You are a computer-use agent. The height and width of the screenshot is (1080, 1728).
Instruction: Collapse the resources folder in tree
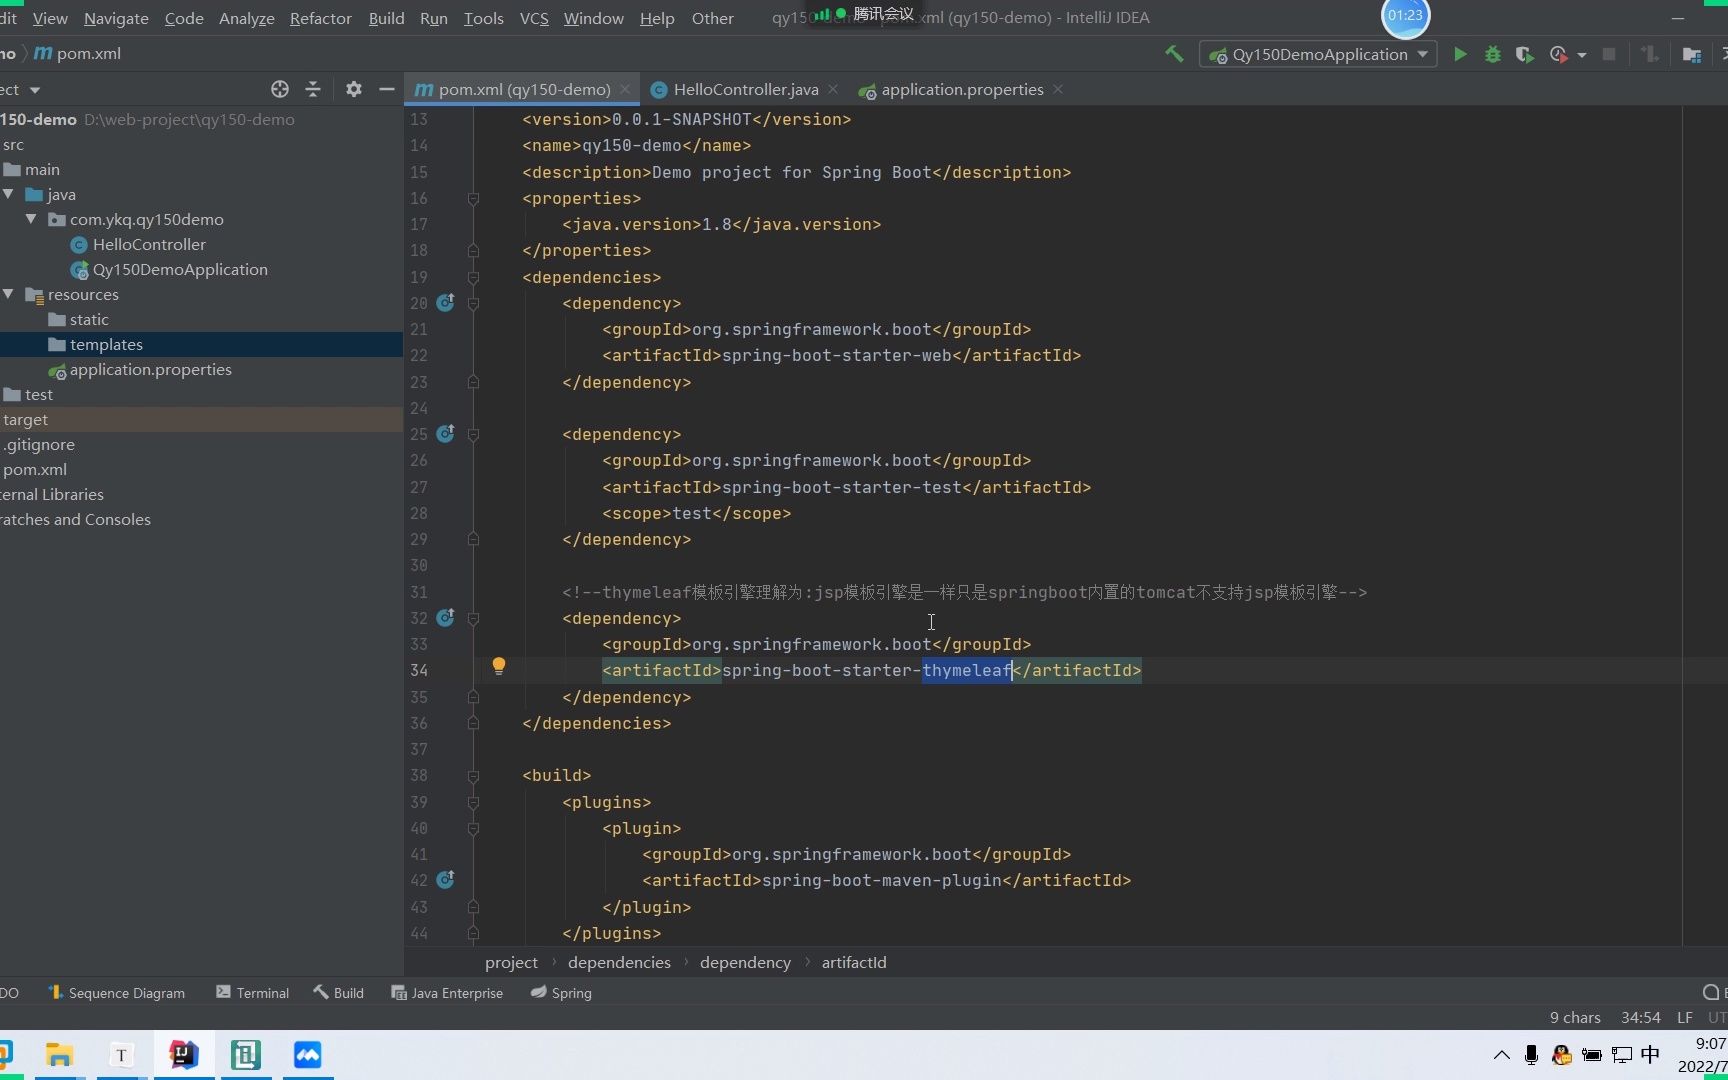pyautogui.click(x=9, y=294)
